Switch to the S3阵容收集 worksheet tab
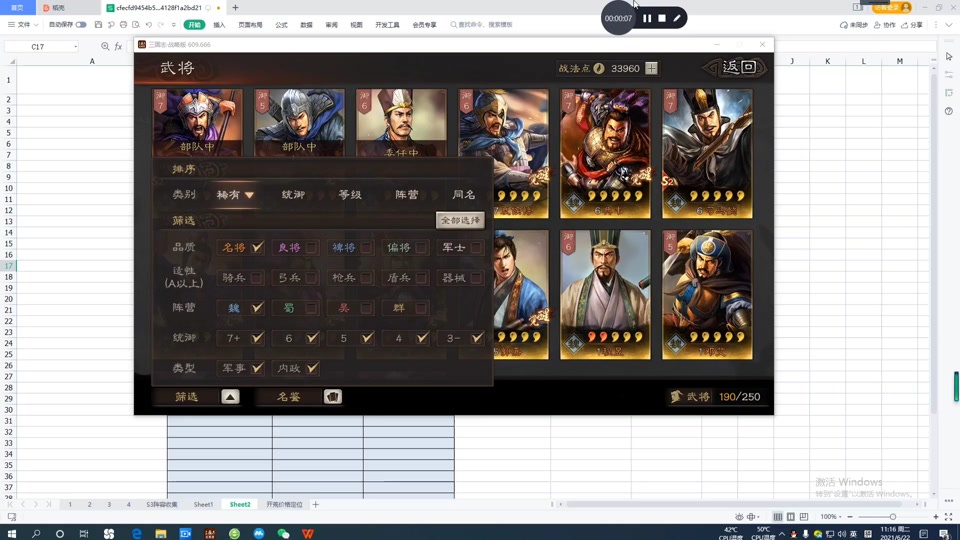Image resolution: width=960 pixels, height=540 pixels. (162, 504)
